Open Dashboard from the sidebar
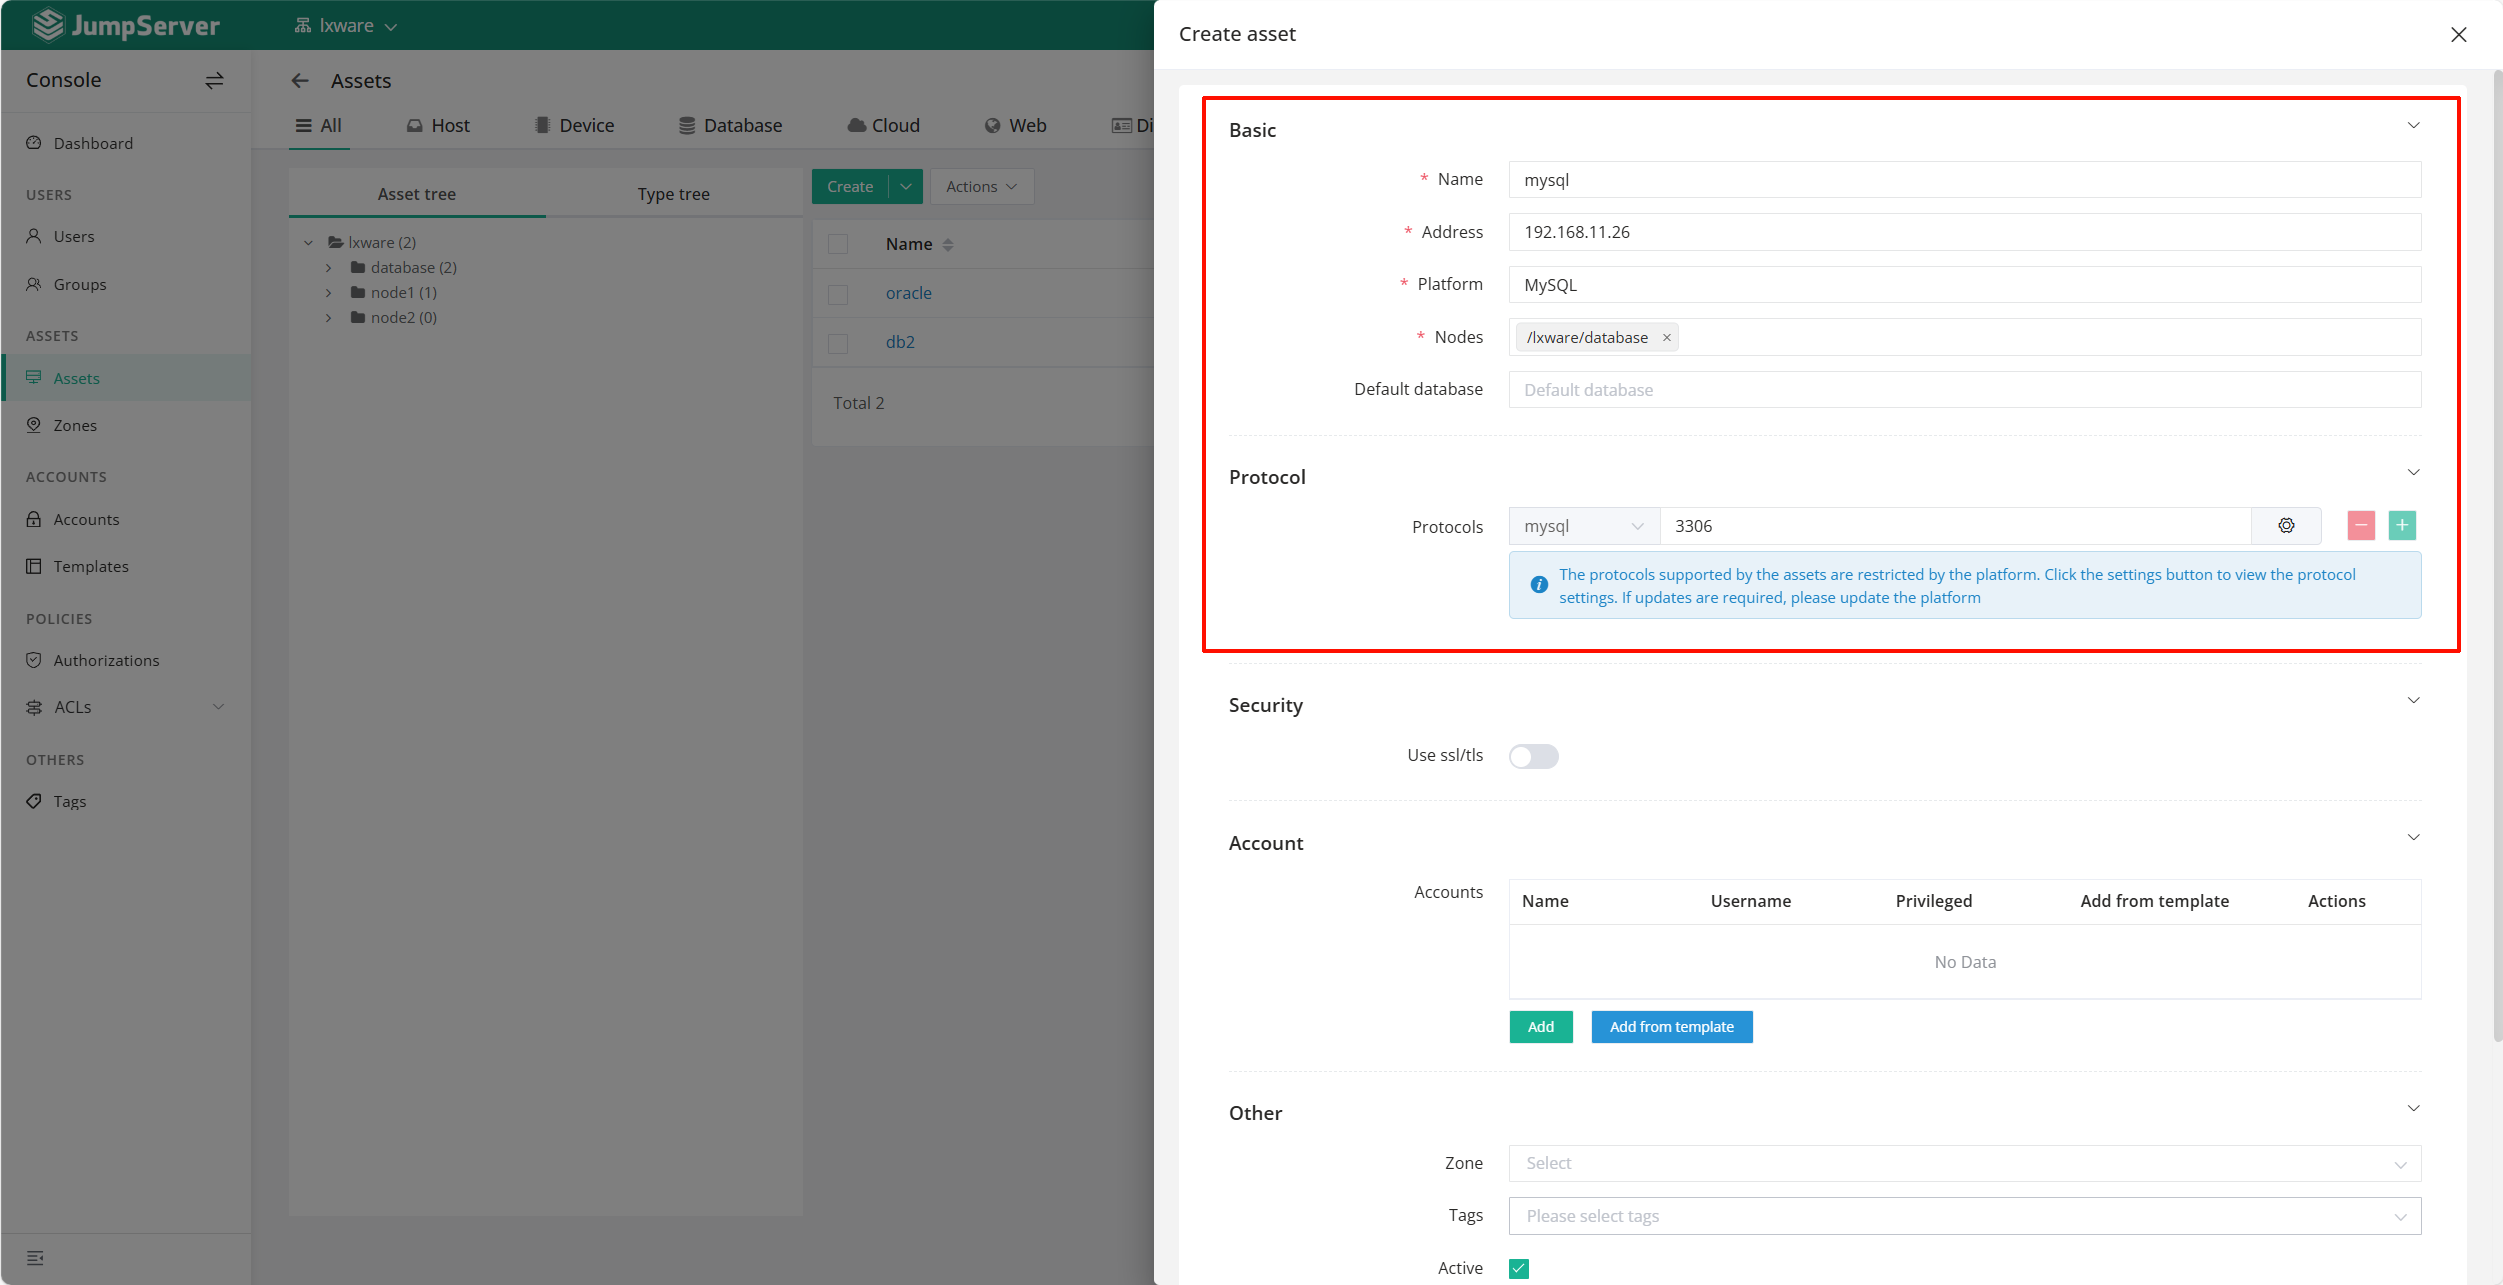This screenshot has height=1285, width=2503. tap(93, 143)
